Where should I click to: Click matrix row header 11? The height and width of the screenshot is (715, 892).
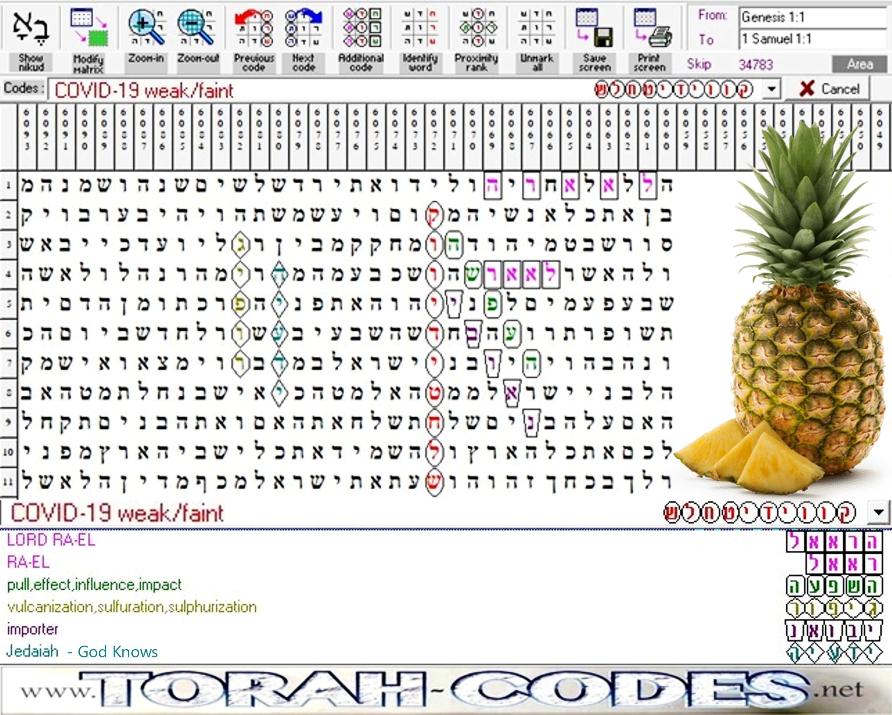pos(8,482)
